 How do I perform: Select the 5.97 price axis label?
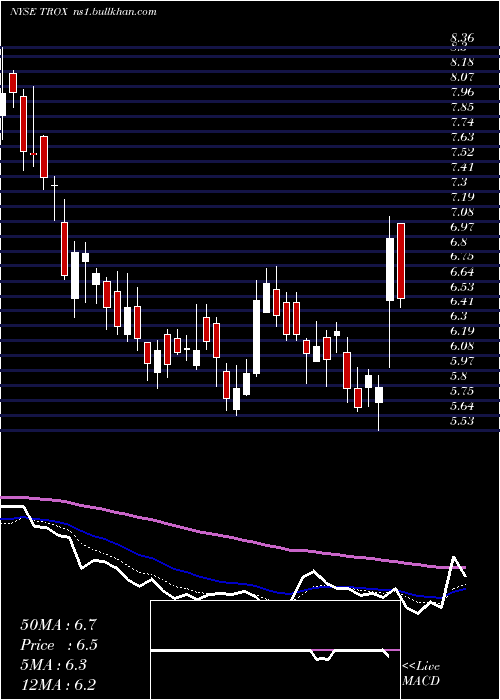462,361
